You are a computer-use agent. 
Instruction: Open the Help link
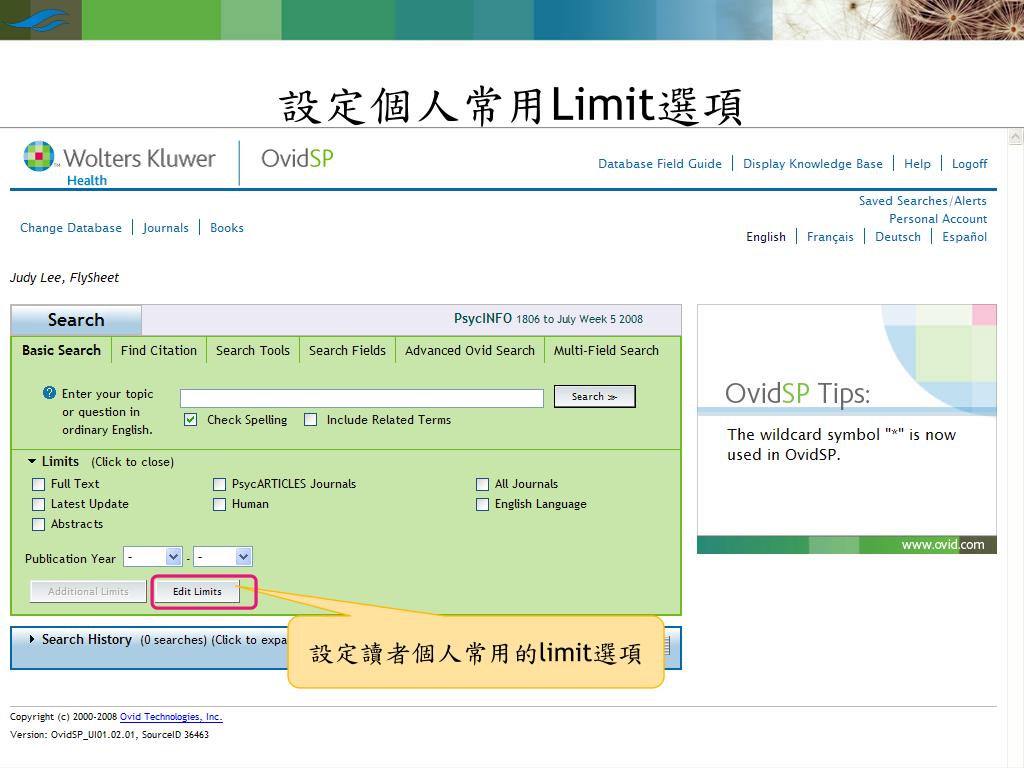(x=917, y=163)
